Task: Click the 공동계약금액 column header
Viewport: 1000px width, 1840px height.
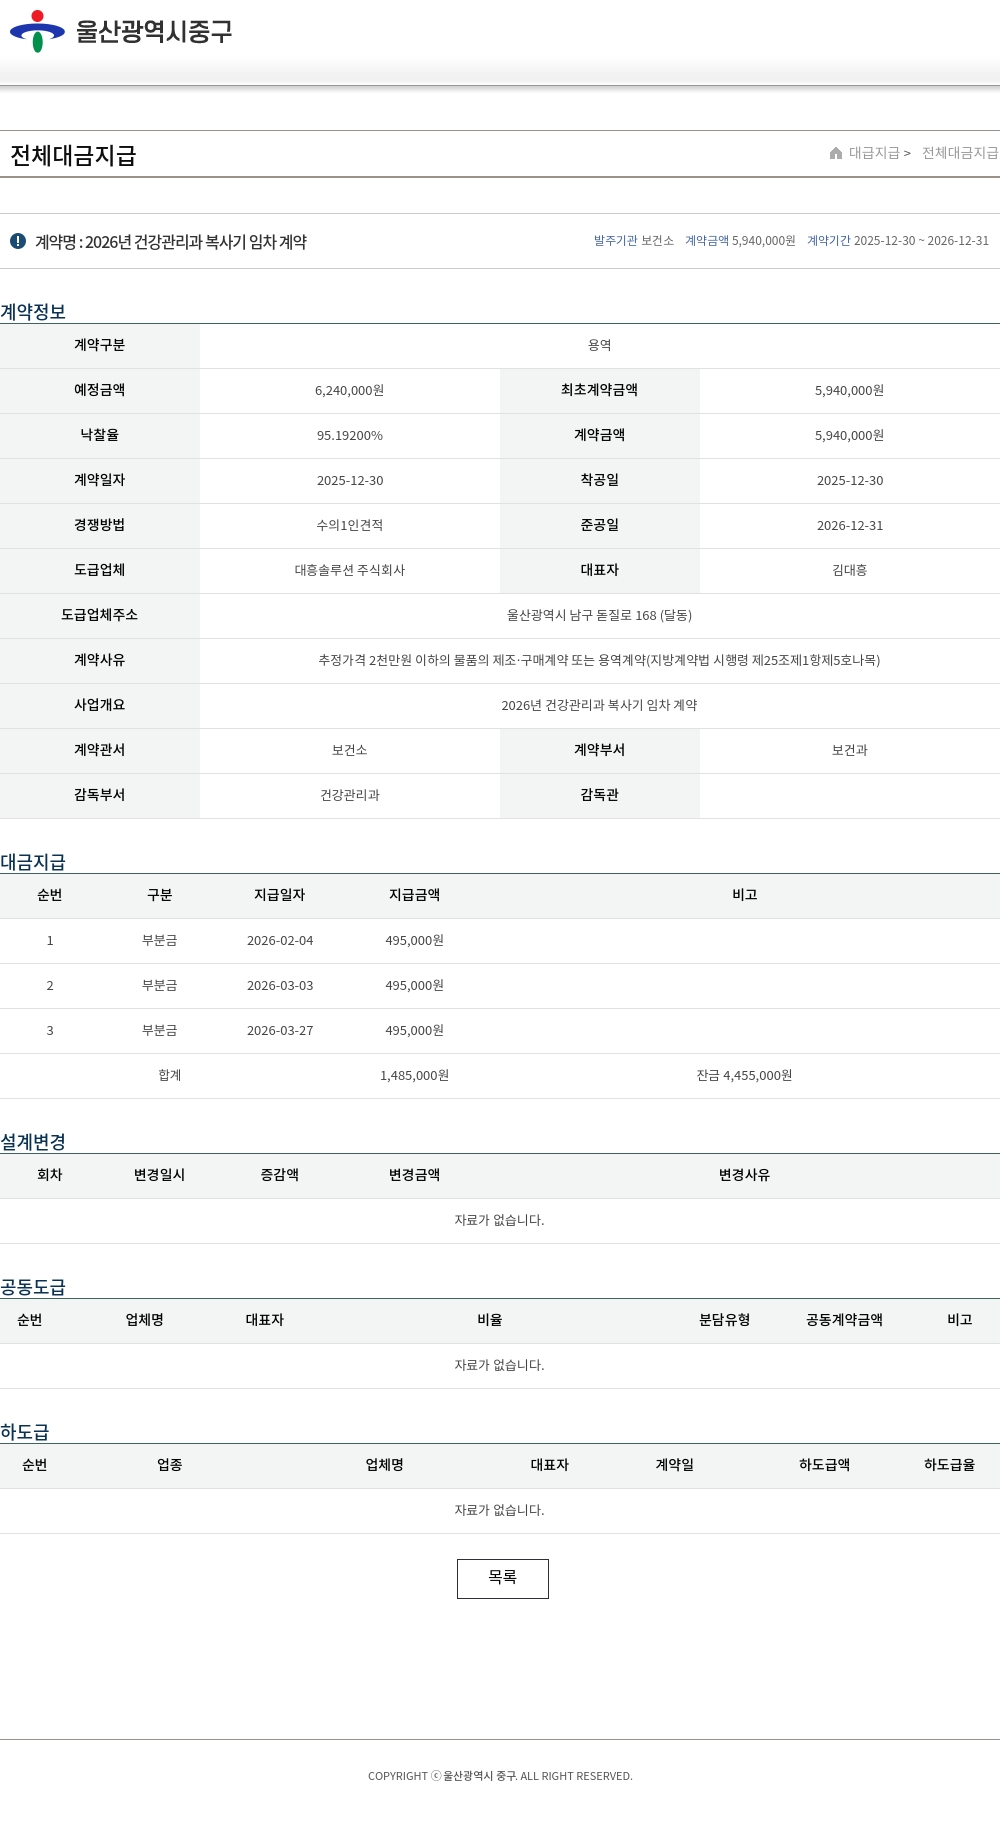Action: click(844, 1320)
